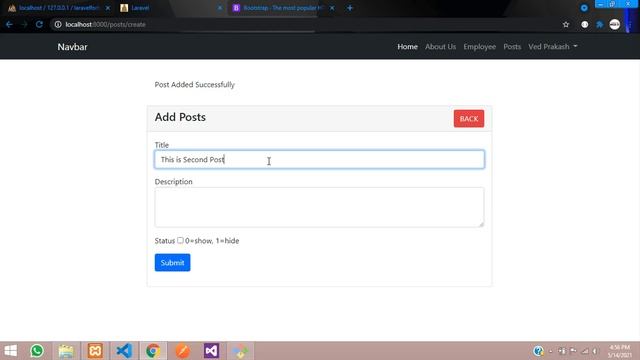
Task: Click the help question mark tray icon
Action: (538, 351)
